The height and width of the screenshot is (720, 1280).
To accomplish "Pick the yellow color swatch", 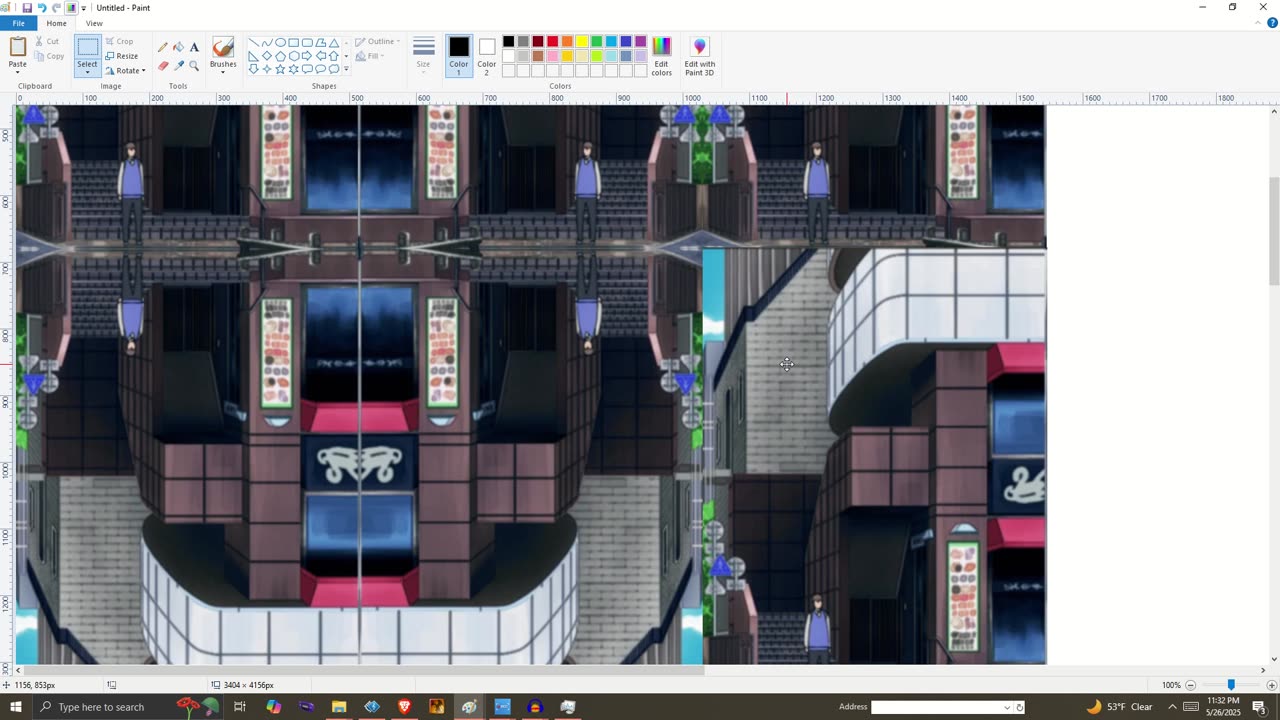I will click(x=582, y=42).
